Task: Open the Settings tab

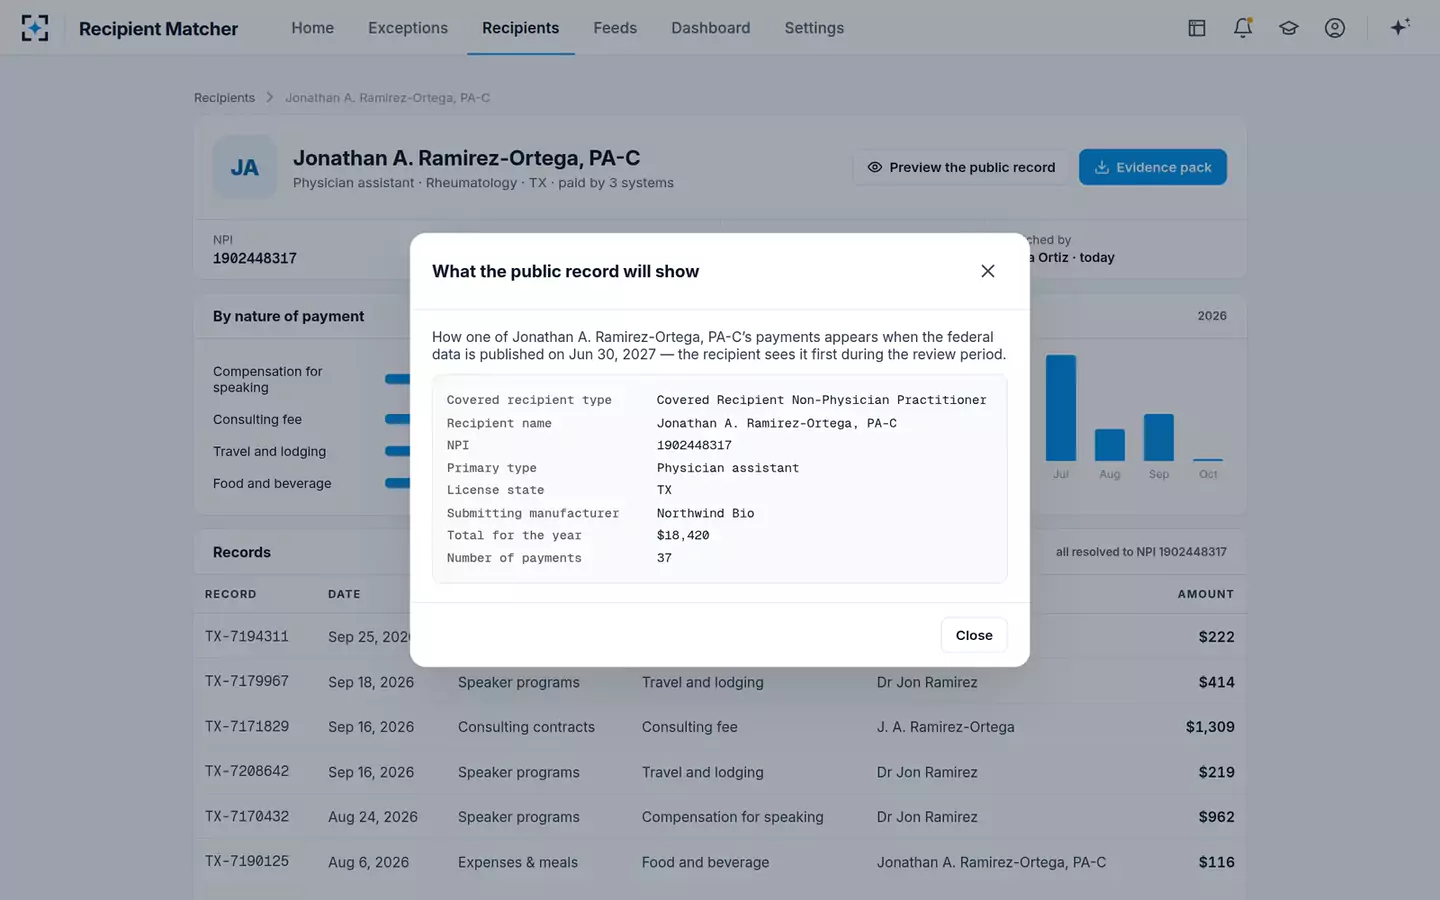Action: 814,28
